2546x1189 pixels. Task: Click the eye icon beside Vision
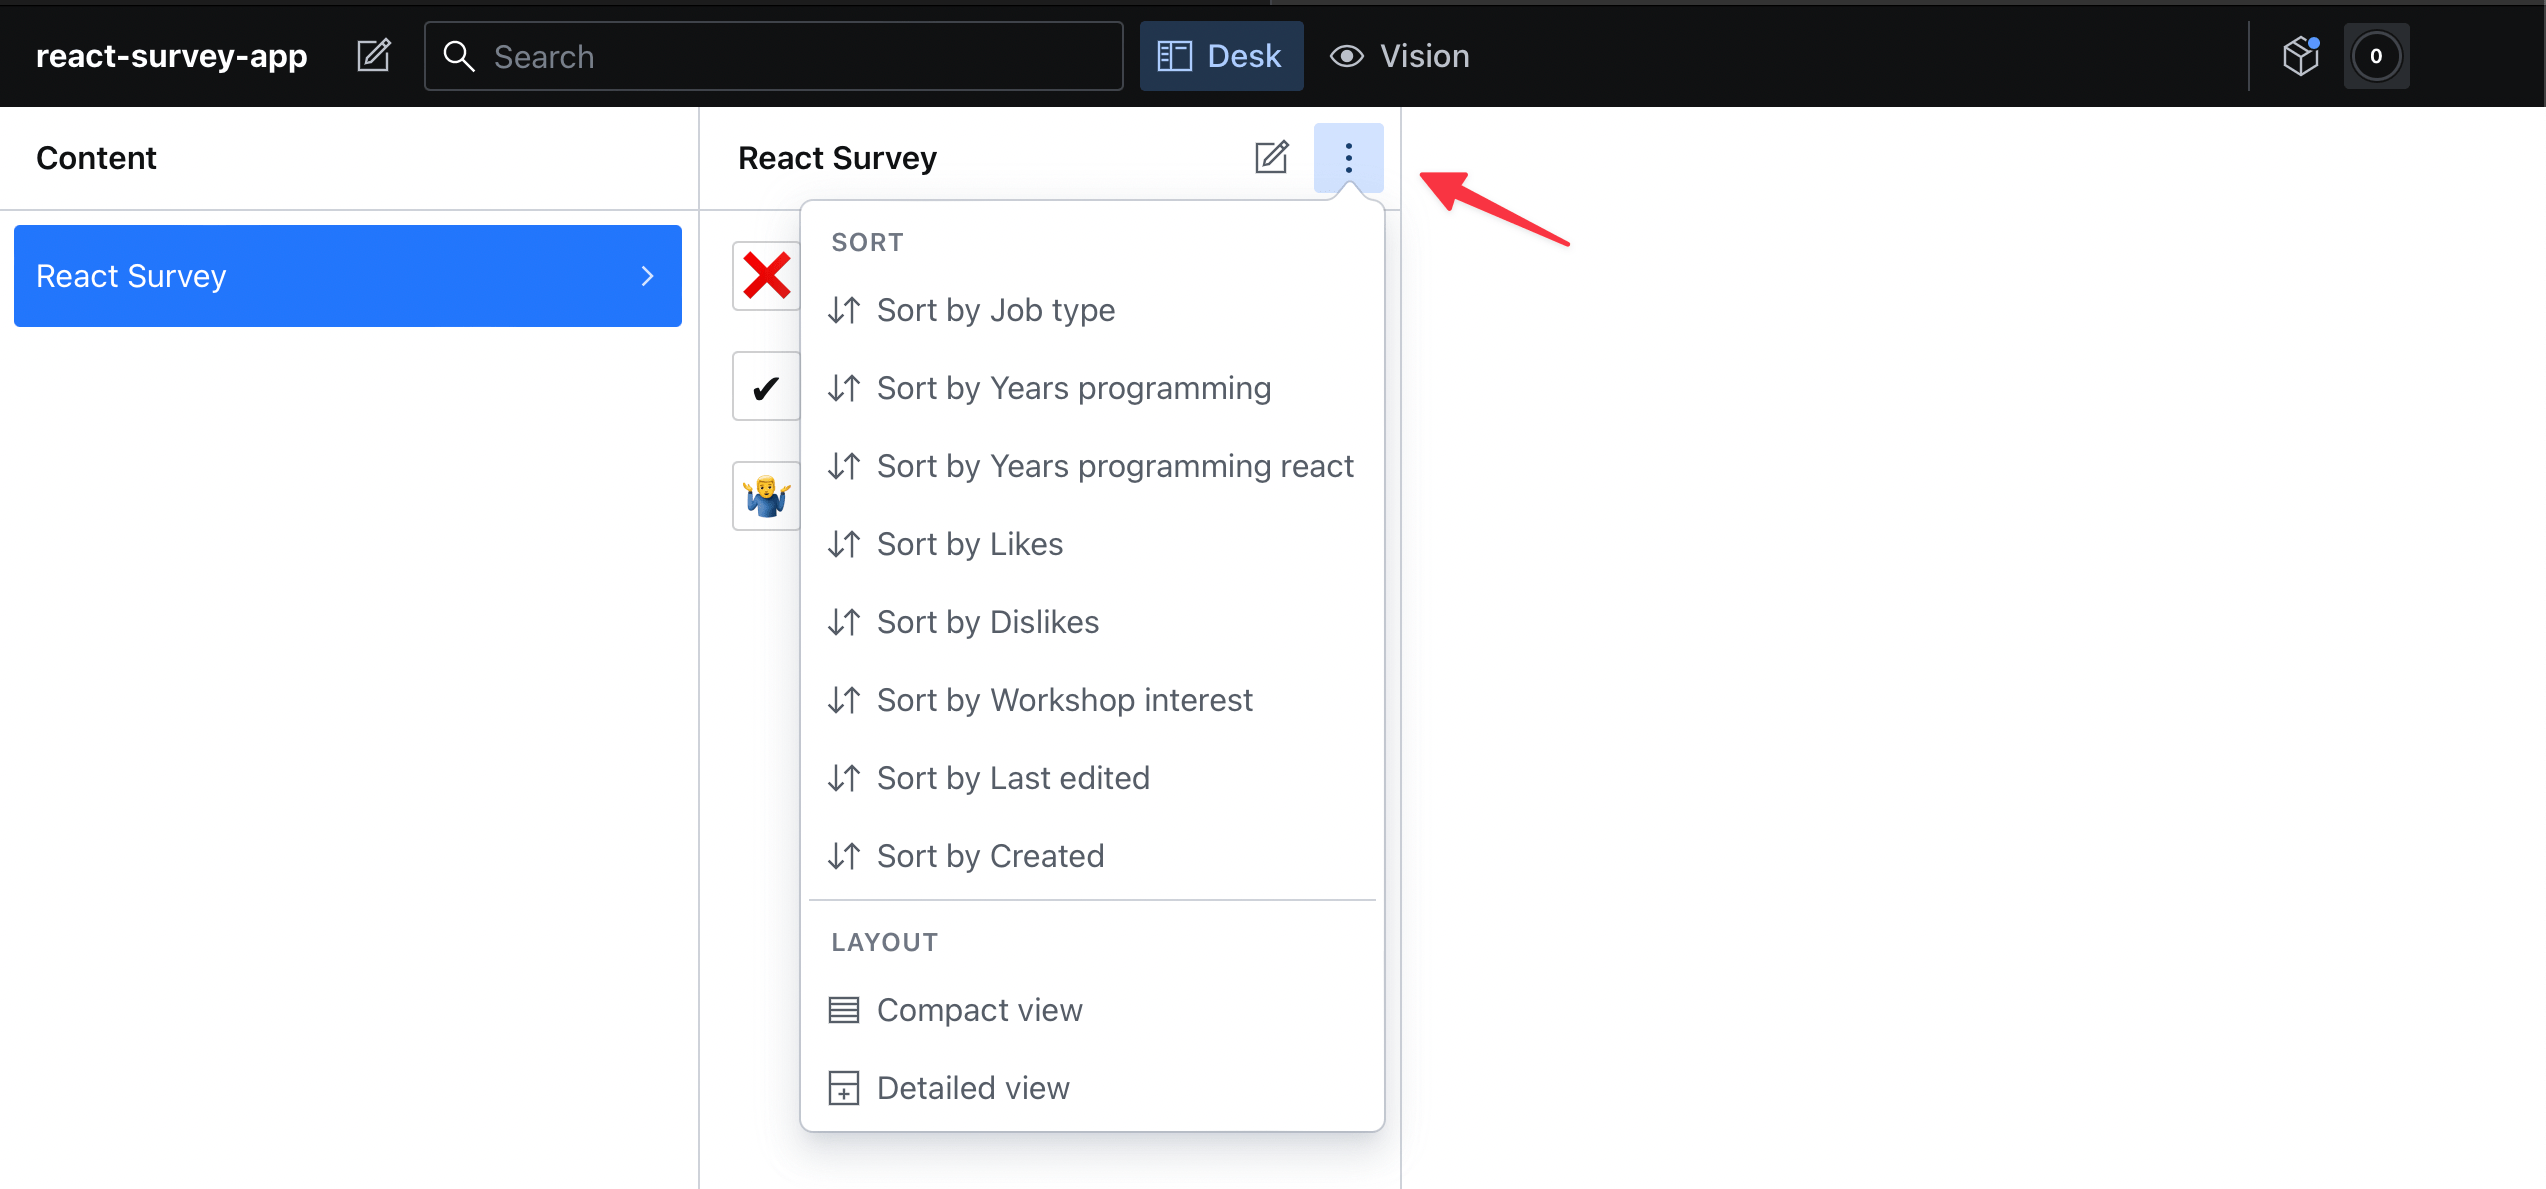click(x=1345, y=56)
